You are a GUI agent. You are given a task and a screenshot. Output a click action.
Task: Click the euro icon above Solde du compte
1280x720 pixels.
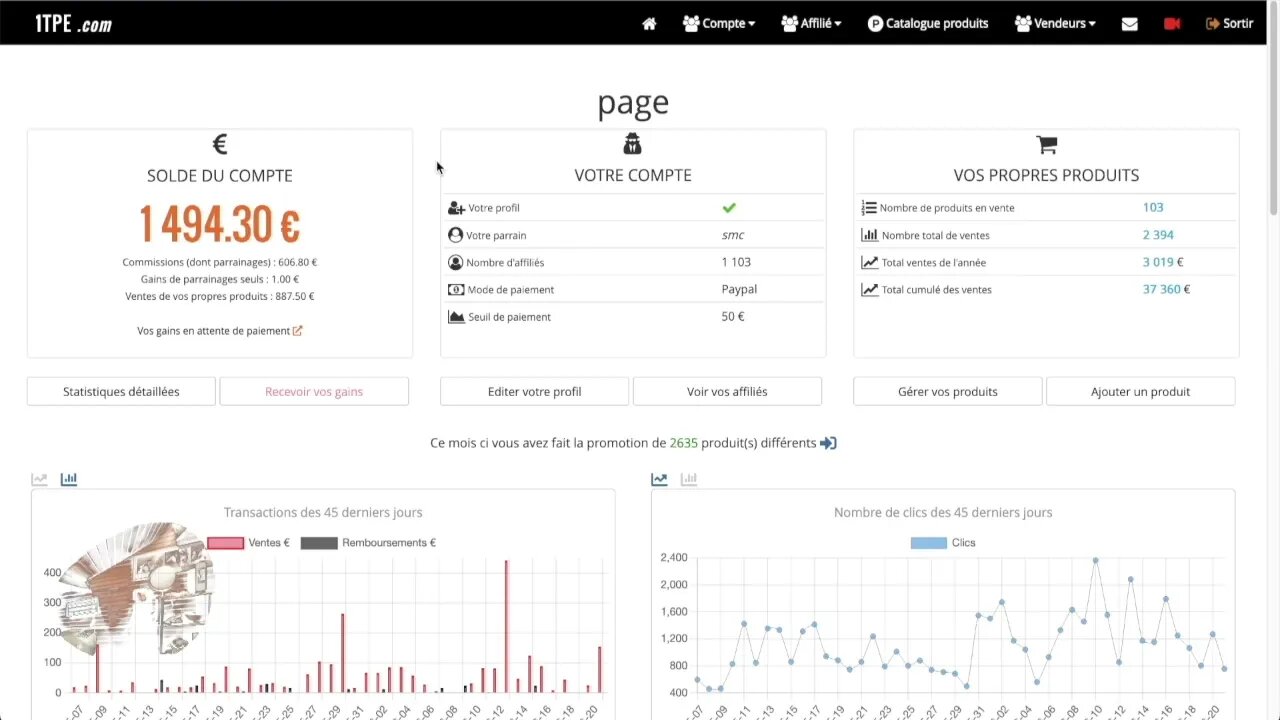pyautogui.click(x=220, y=144)
